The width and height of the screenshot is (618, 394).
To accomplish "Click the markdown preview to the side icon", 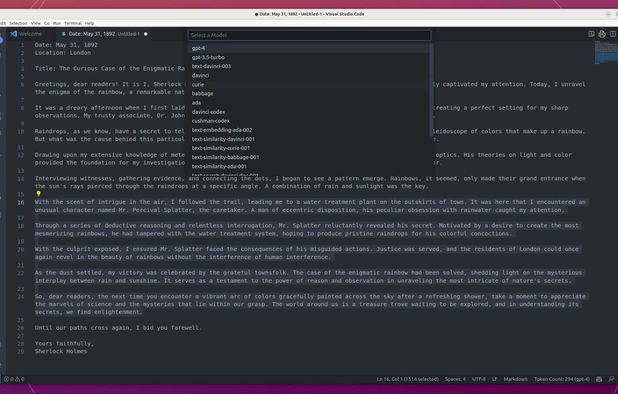I will coord(591,34).
